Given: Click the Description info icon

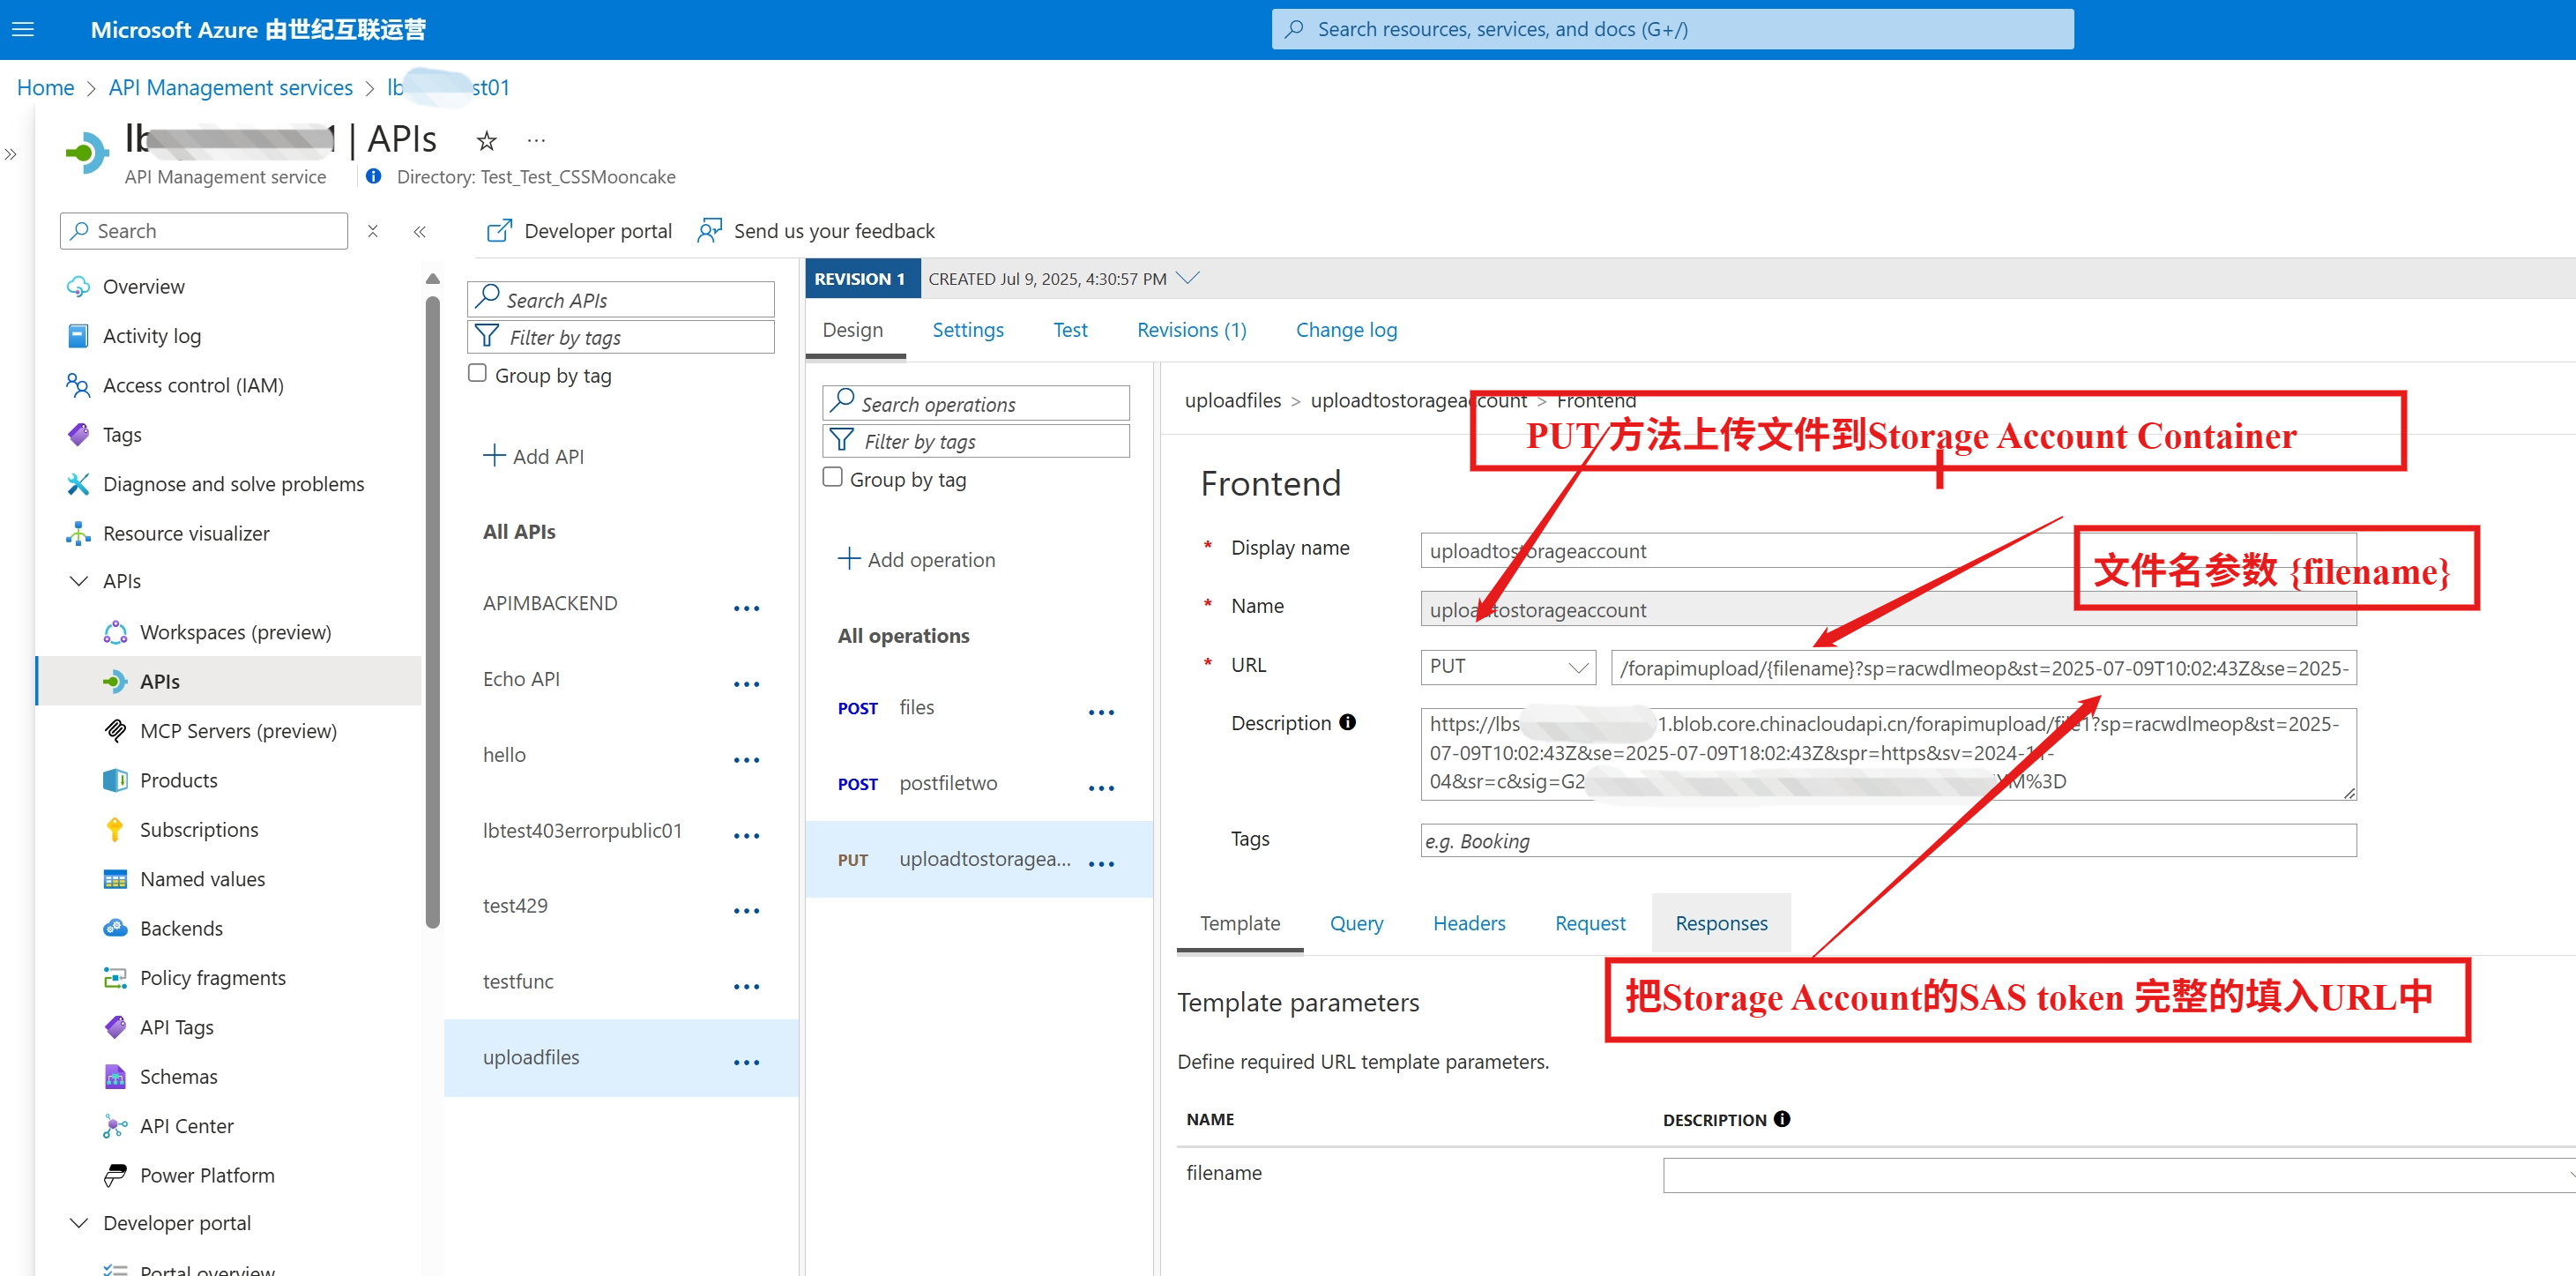Looking at the screenshot, I should pos(1348,722).
